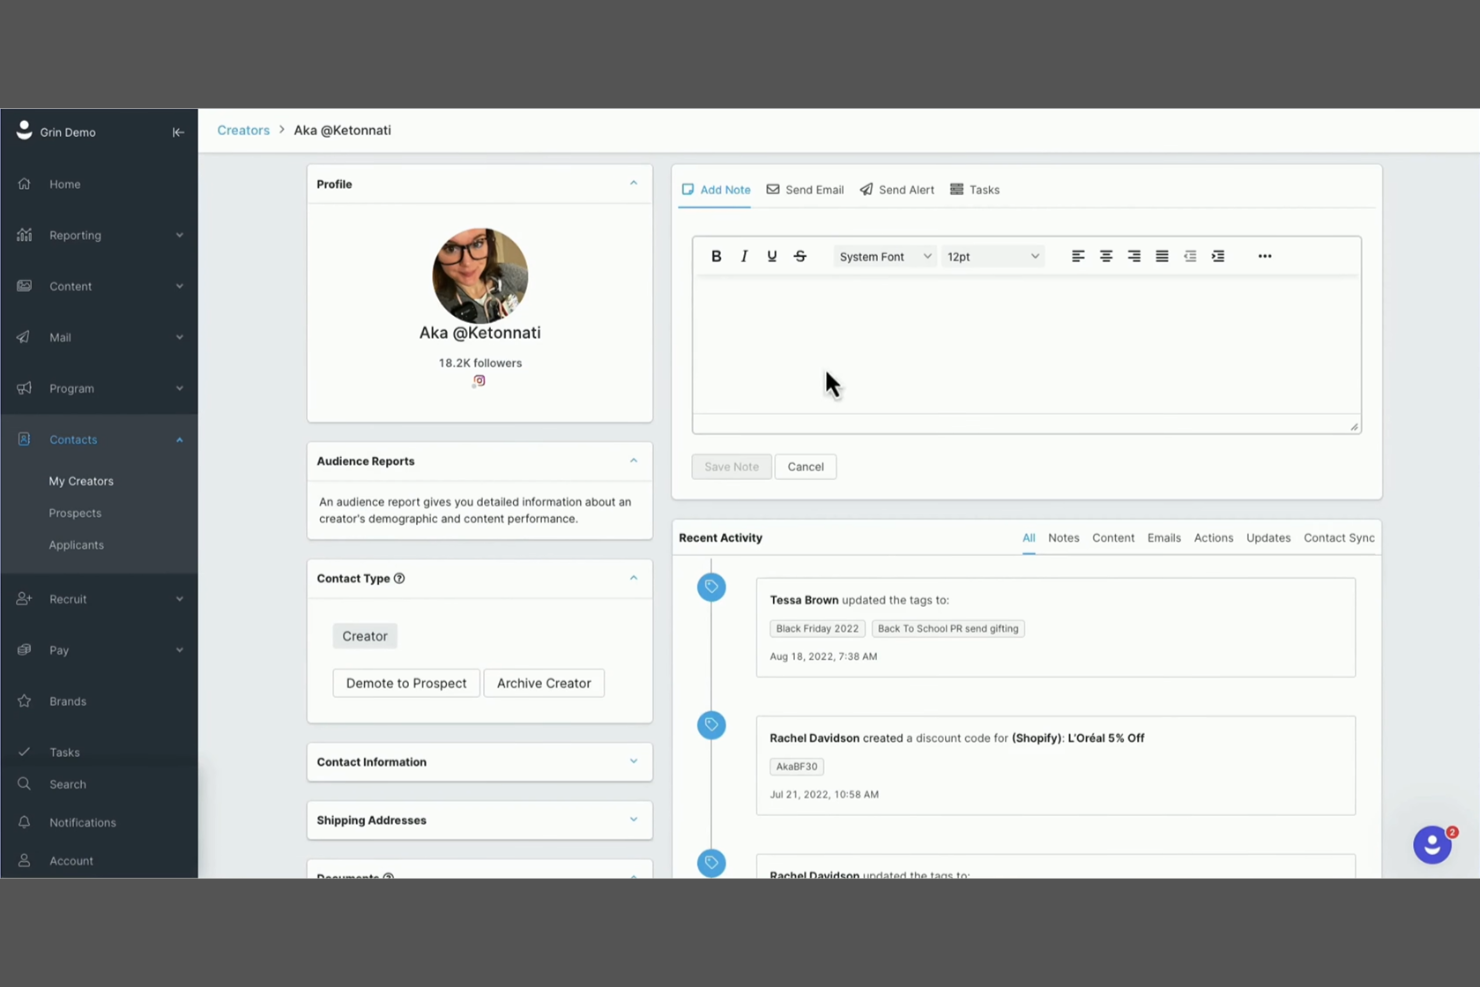Select the Italic formatting icon
1480x987 pixels.
point(744,256)
